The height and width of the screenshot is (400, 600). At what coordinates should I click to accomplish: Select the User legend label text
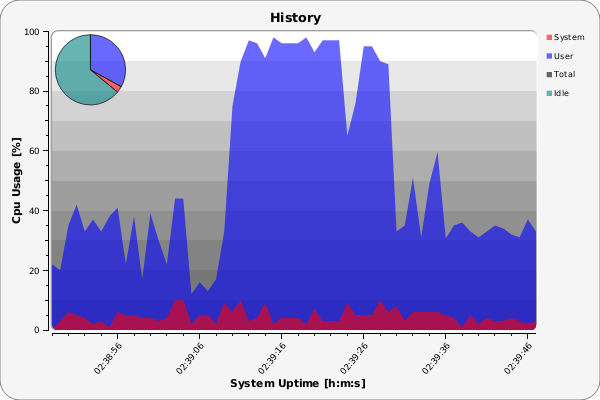pos(563,56)
